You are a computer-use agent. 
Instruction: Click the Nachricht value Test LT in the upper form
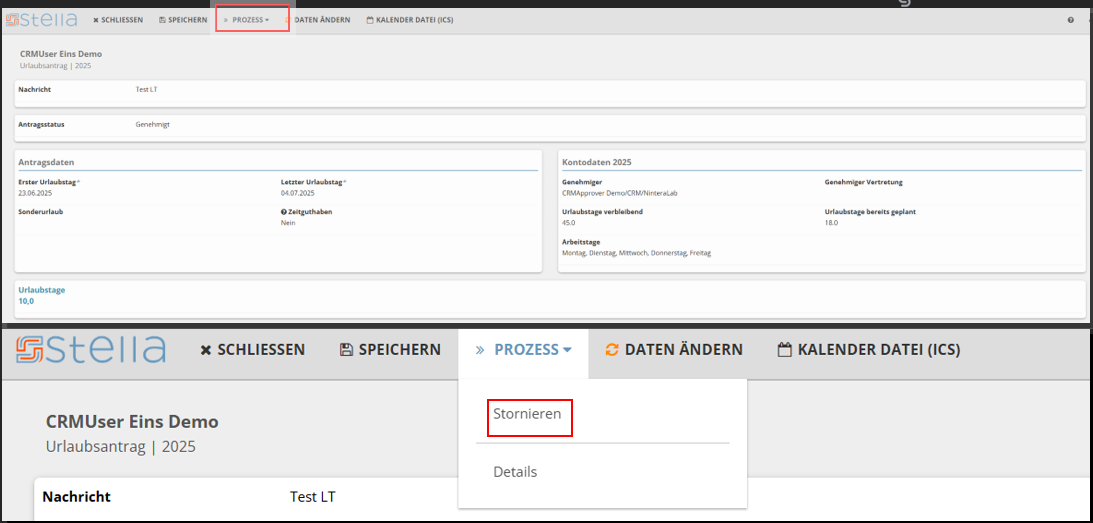(146, 90)
